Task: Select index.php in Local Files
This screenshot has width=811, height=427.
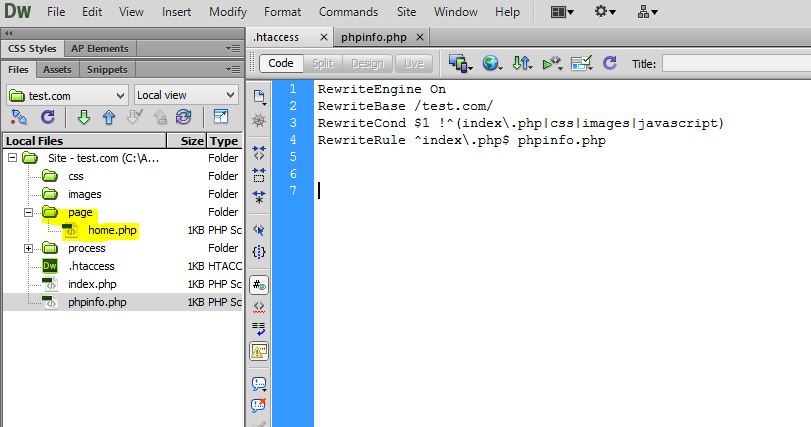Action: (x=92, y=284)
